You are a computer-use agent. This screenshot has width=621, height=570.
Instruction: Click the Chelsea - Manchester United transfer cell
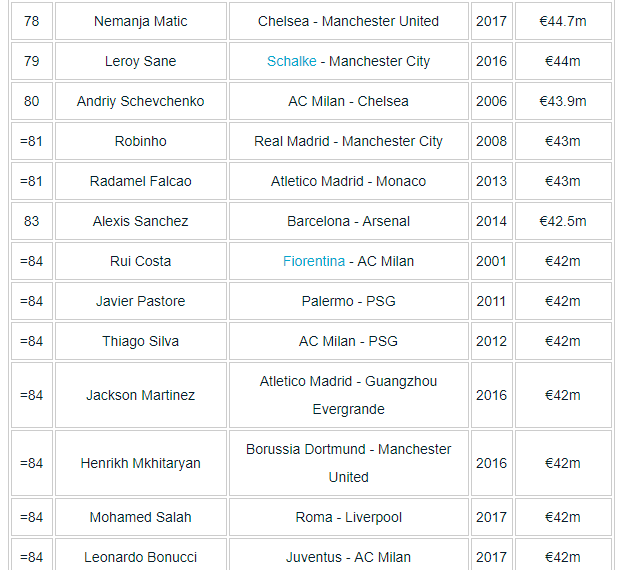348,21
